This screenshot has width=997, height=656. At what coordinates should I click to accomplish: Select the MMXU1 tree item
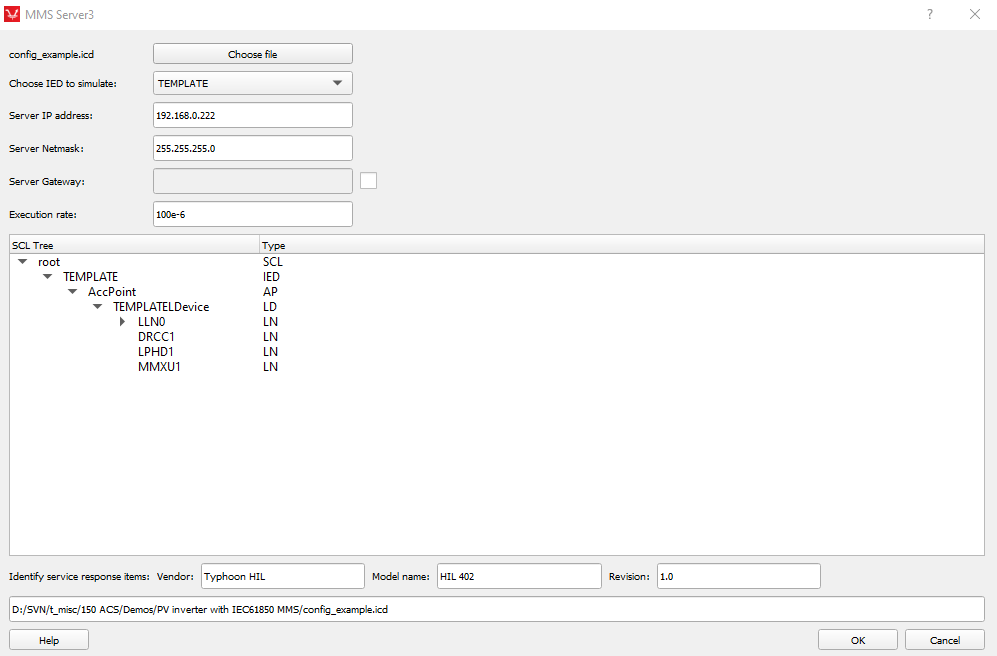point(158,367)
